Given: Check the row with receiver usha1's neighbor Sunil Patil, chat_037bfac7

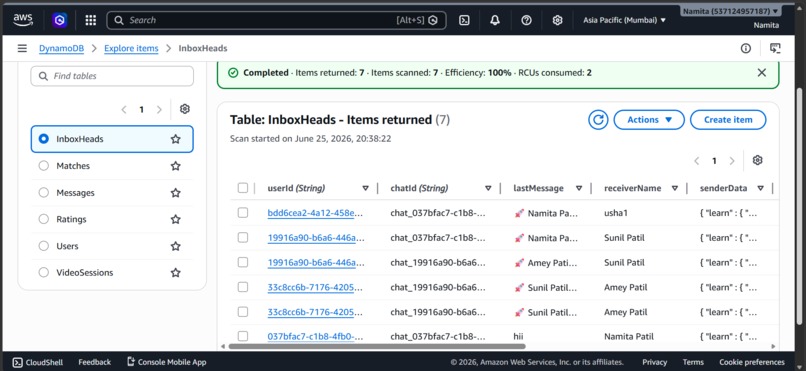Looking at the screenshot, I should (x=243, y=237).
